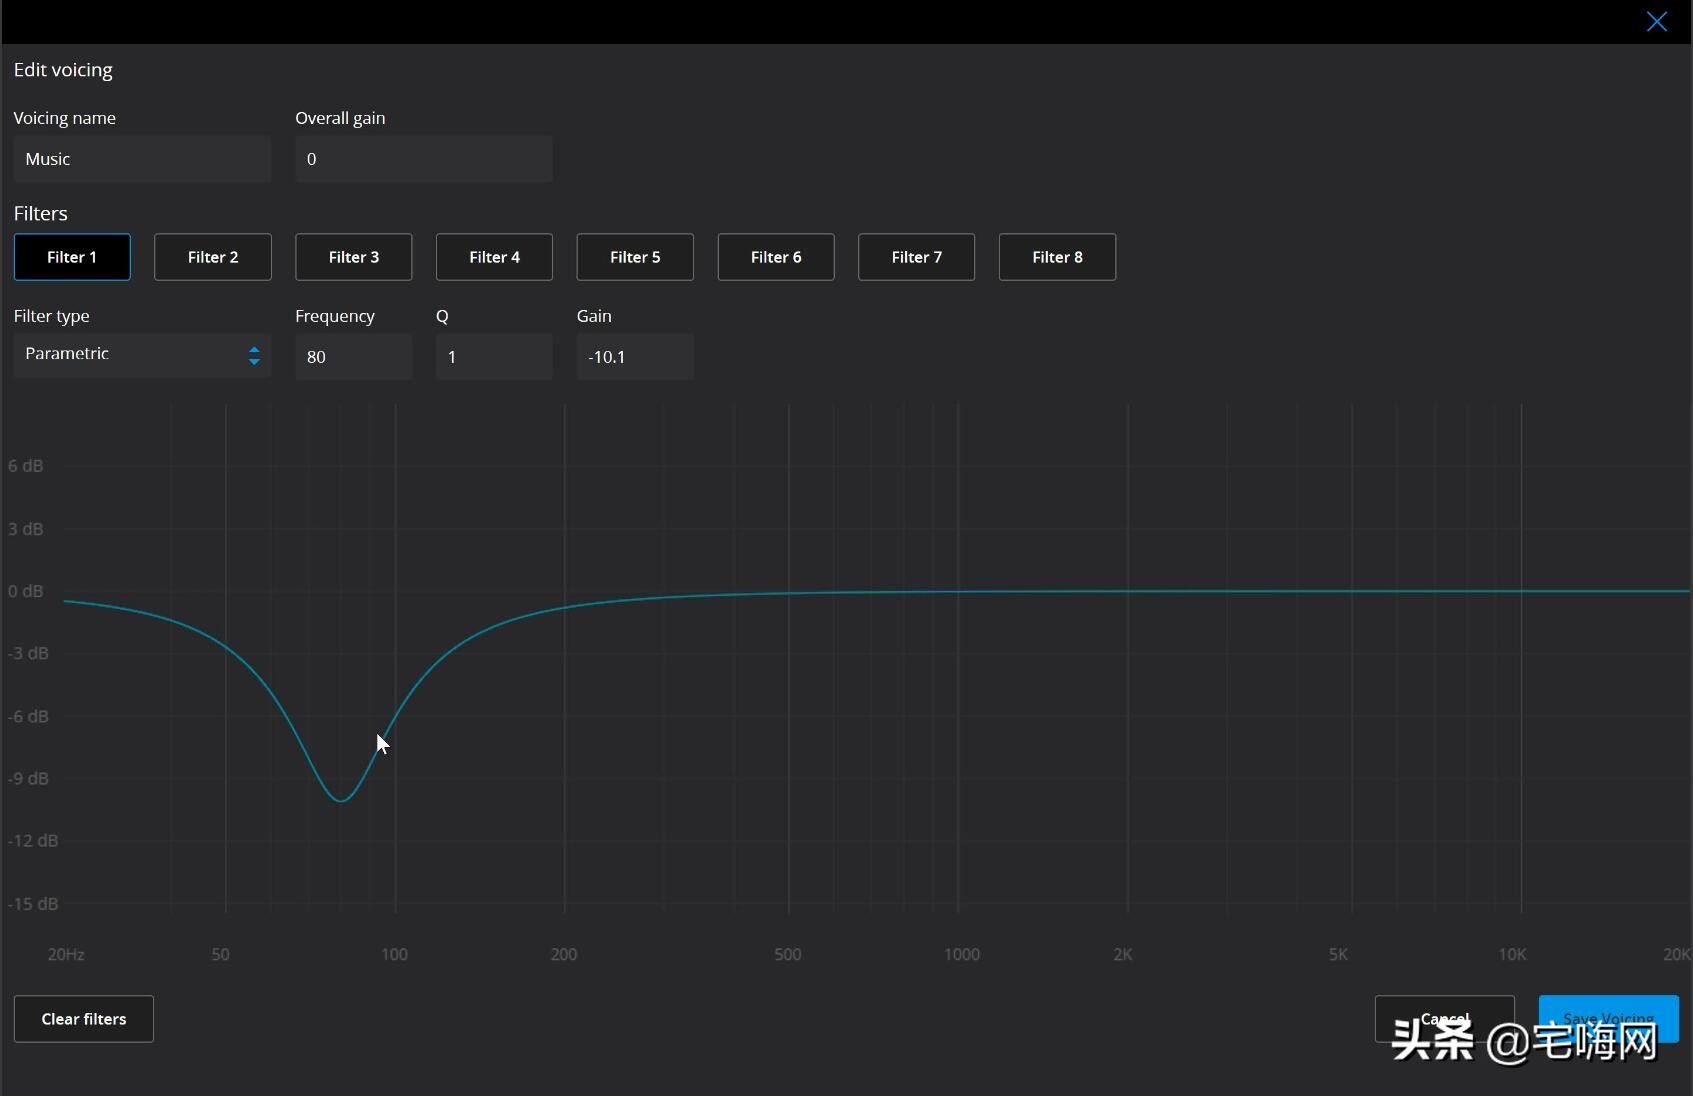The width and height of the screenshot is (1693, 1096).
Task: Select the Filter 1 tab
Action: [x=72, y=257]
